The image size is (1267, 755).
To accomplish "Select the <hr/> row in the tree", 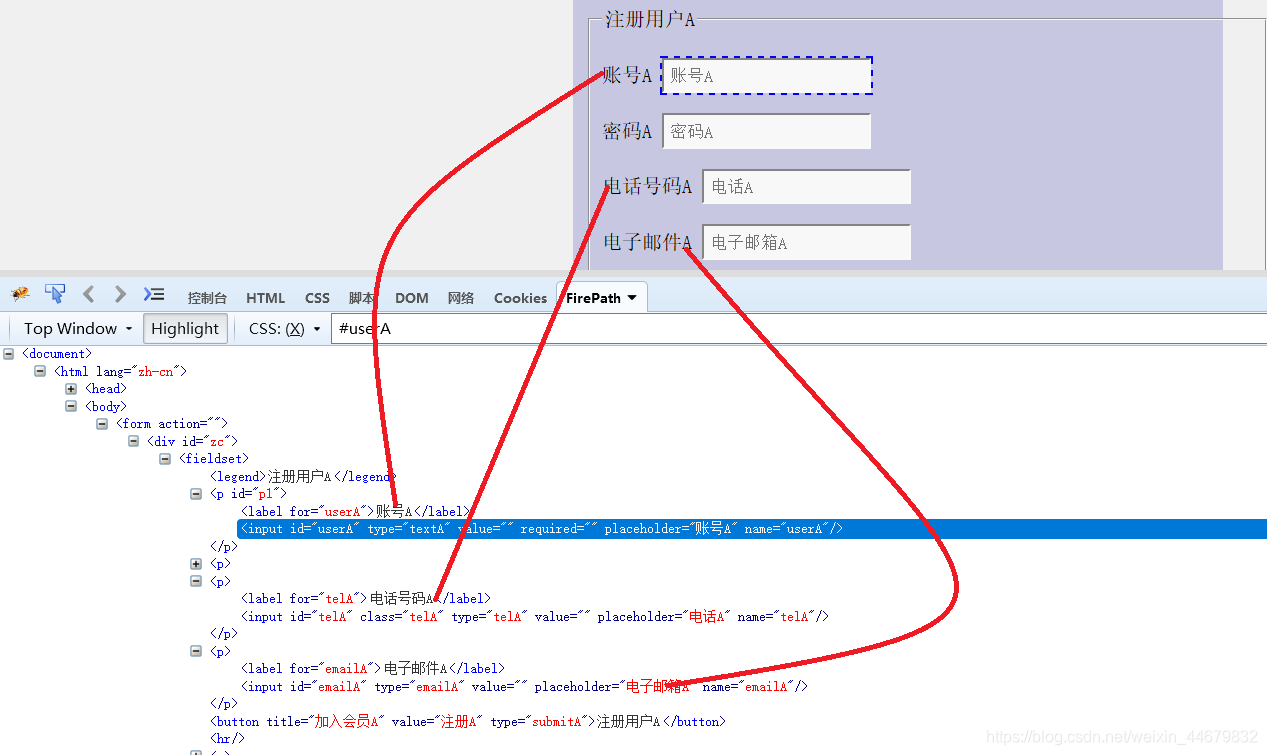I will [227, 739].
